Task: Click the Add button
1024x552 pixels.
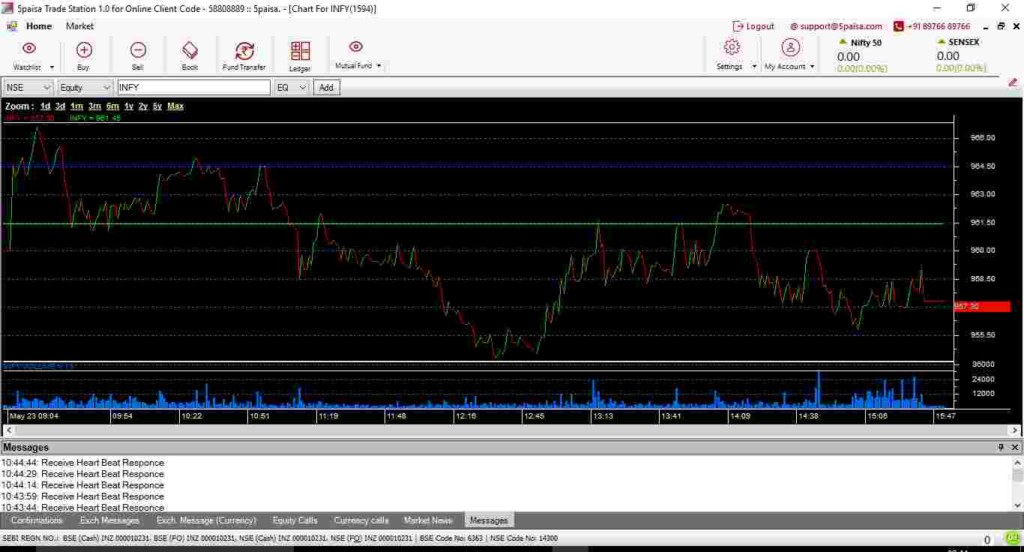Action: point(326,88)
